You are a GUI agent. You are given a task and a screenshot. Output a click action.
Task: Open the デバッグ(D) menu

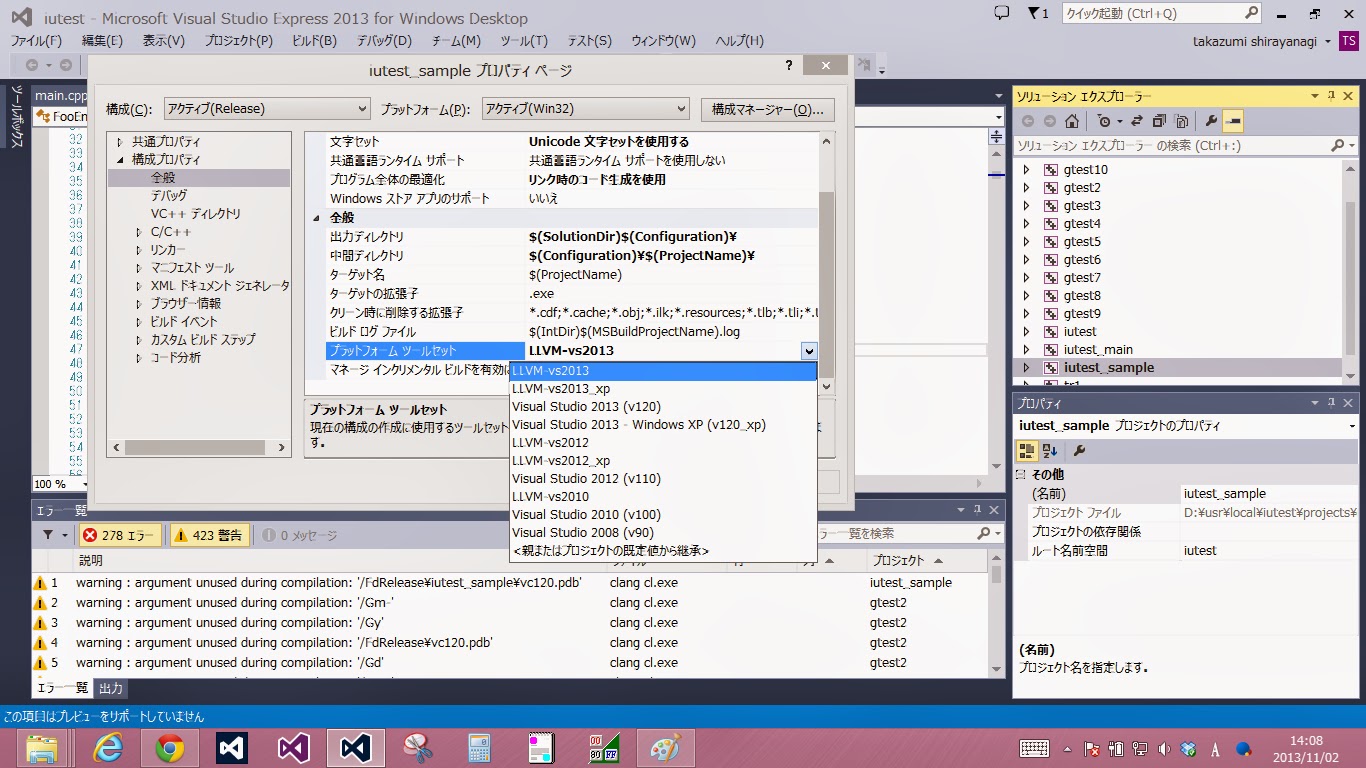pos(384,41)
